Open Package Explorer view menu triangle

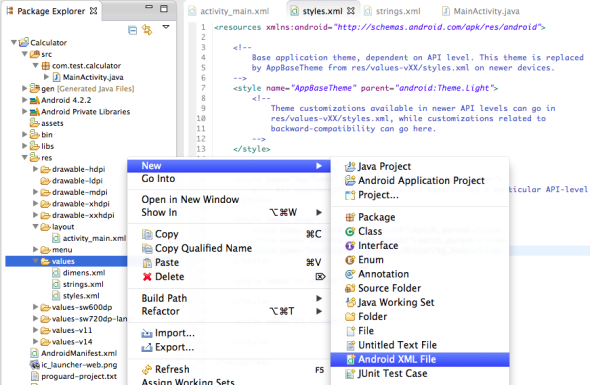point(166,27)
